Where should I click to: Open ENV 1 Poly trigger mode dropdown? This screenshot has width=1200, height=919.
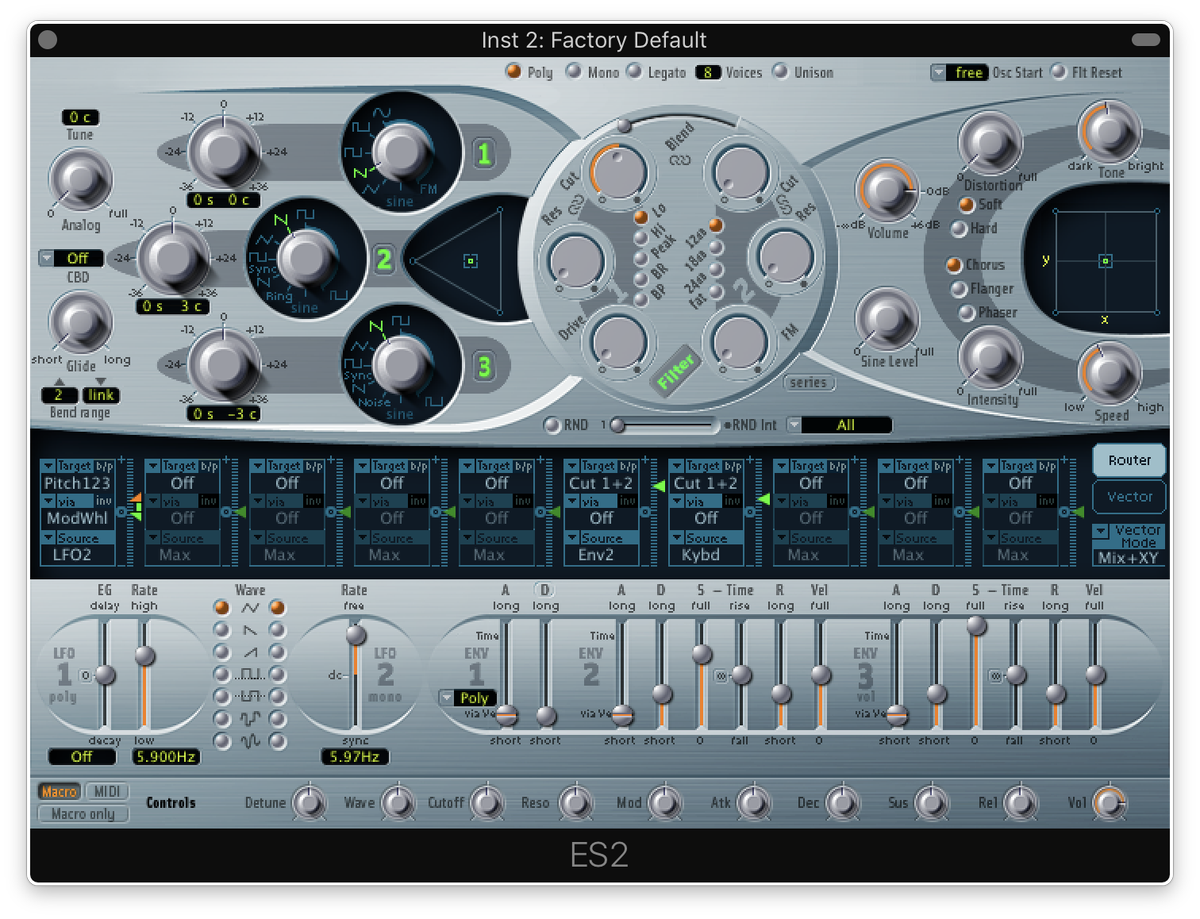[467, 698]
